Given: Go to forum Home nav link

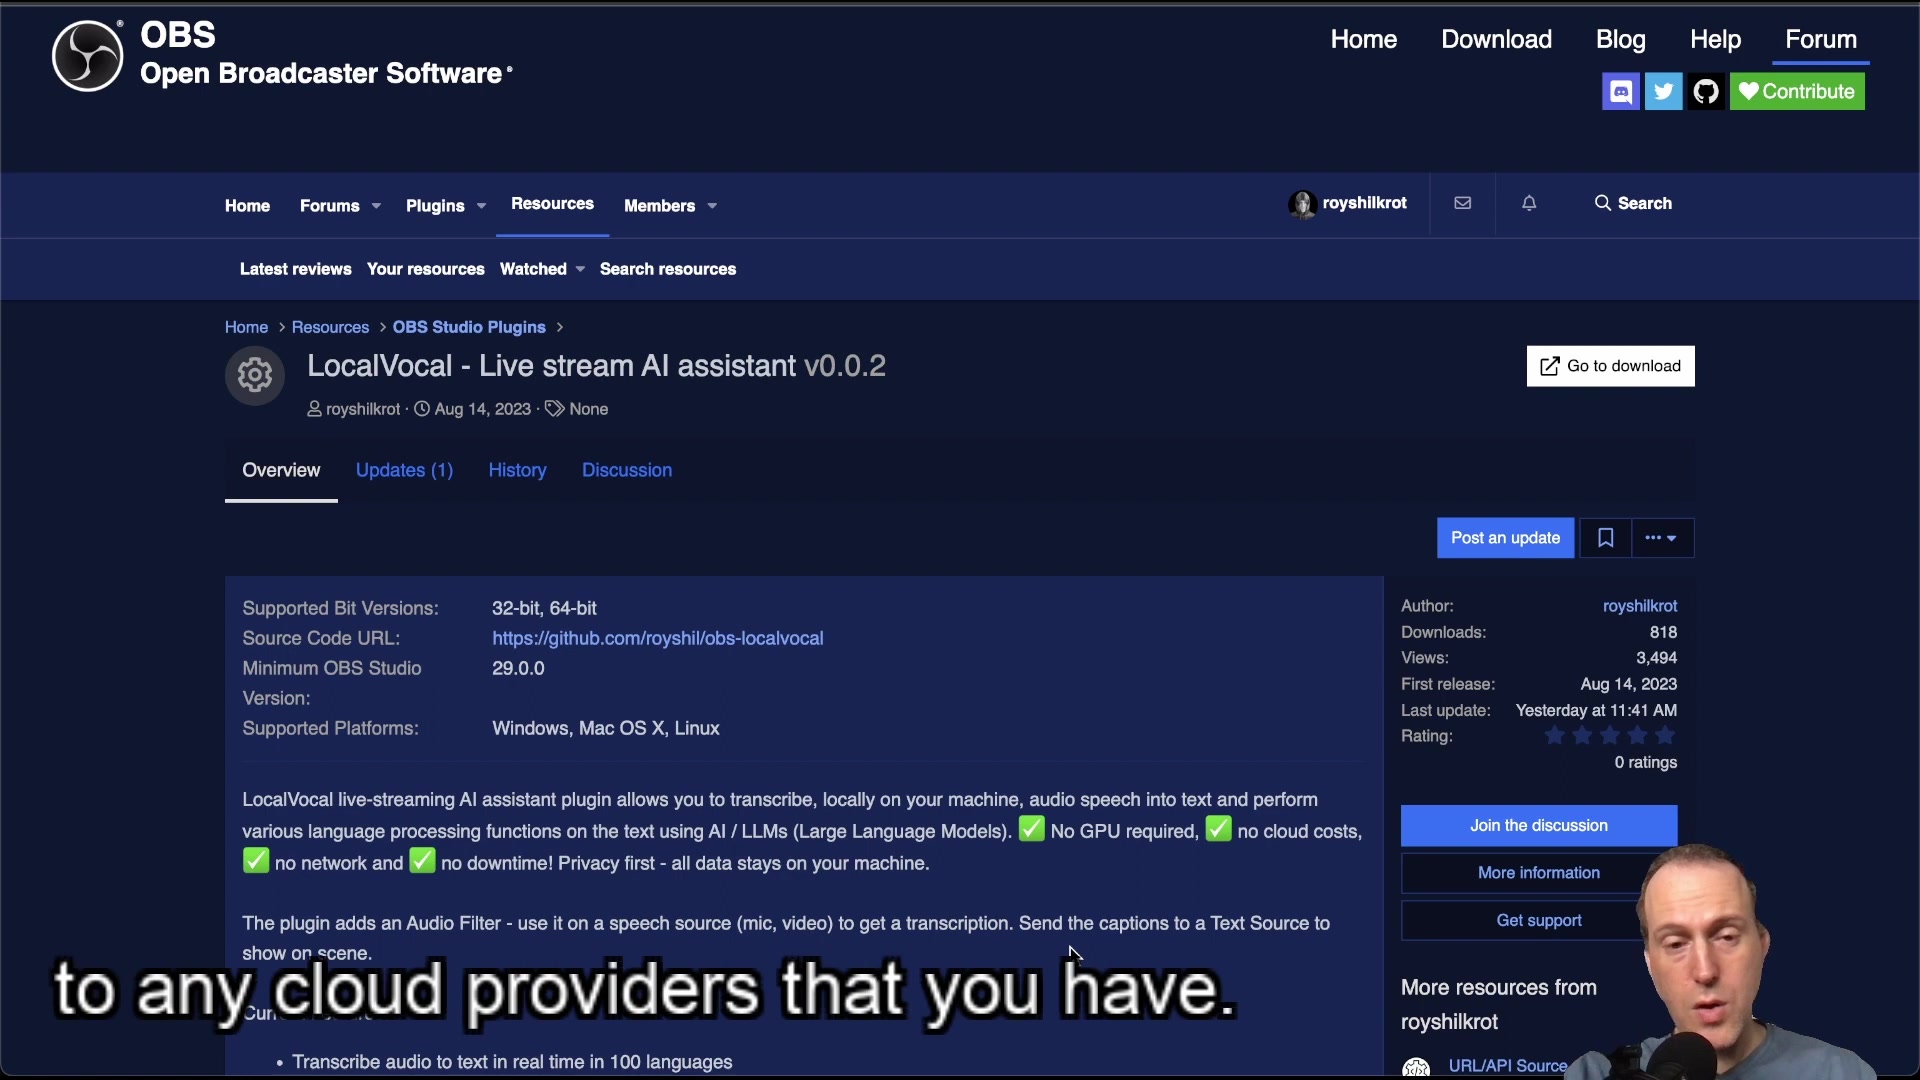Looking at the screenshot, I should (x=247, y=206).
